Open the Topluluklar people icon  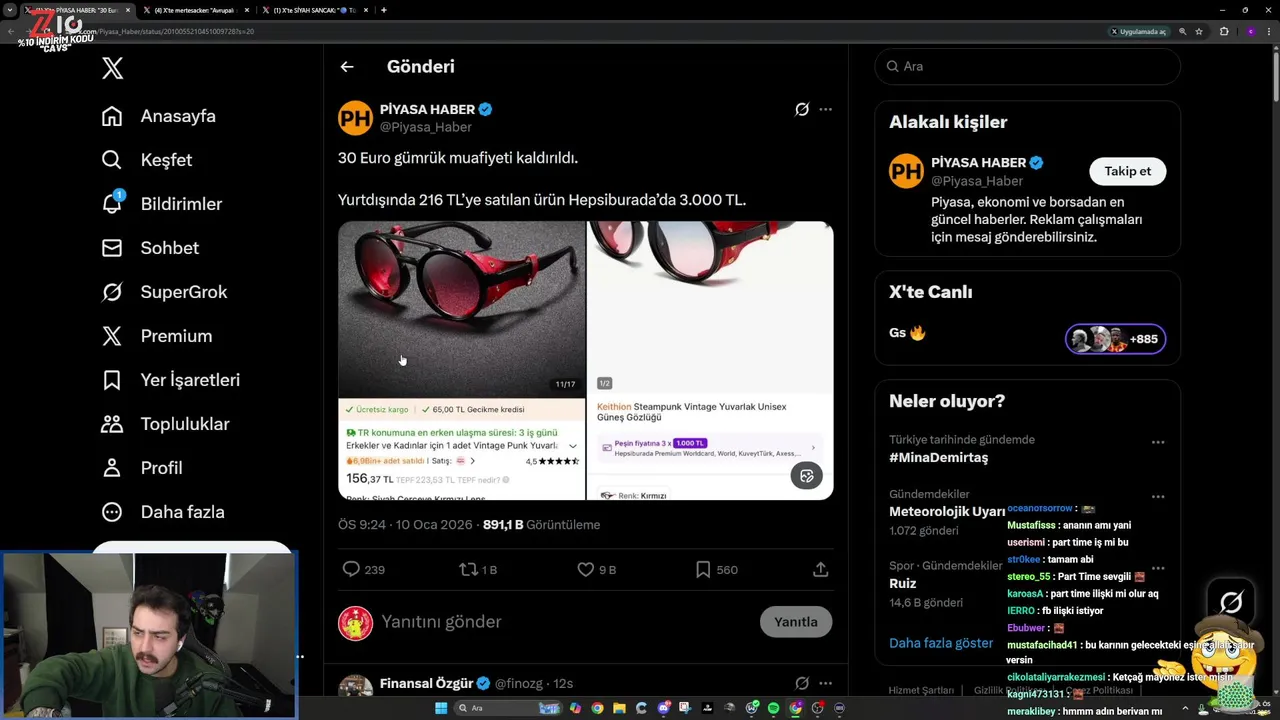(x=112, y=424)
